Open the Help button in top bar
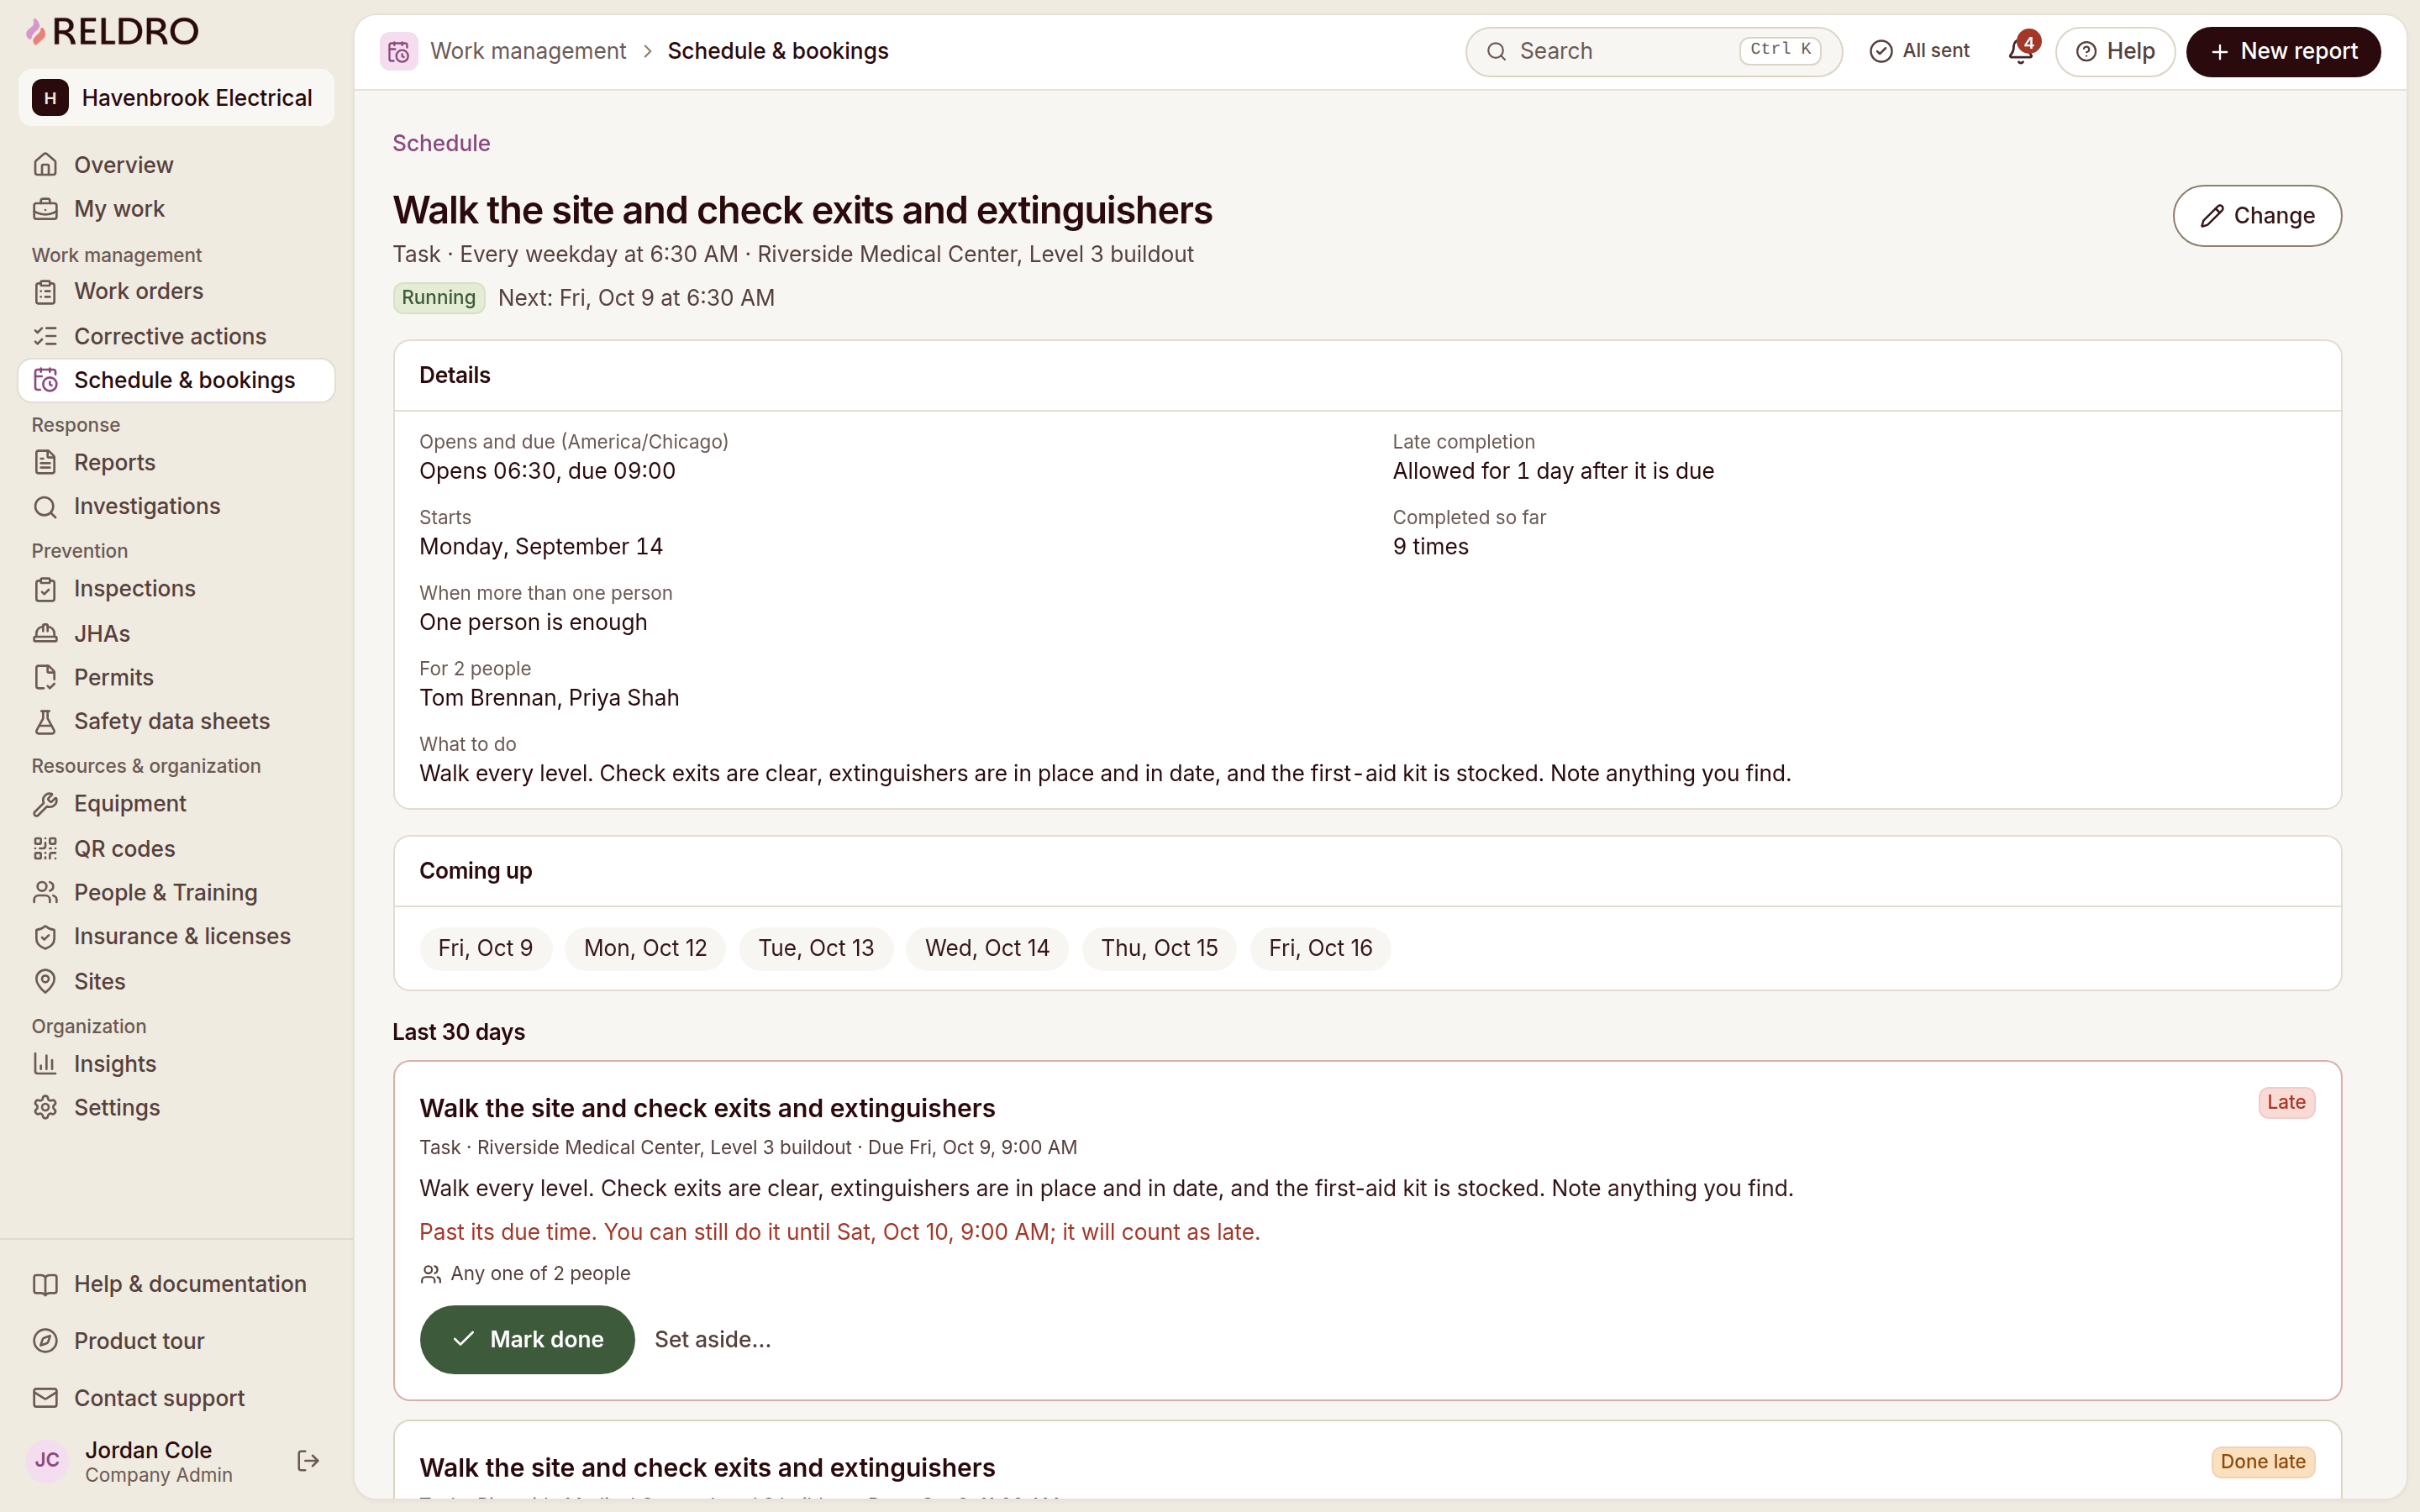The width and height of the screenshot is (2420, 1512). 2114,51
